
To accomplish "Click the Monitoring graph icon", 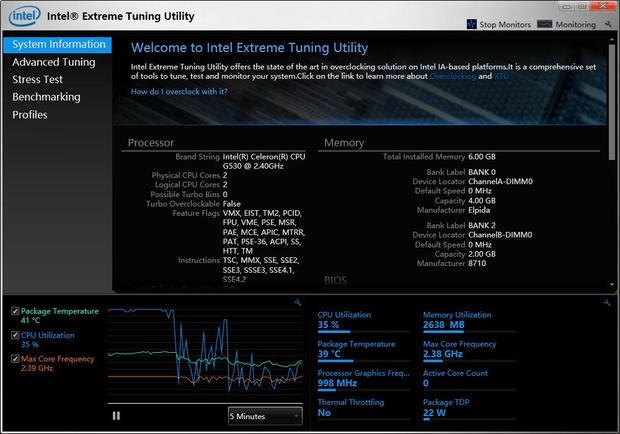I will pos(544,24).
